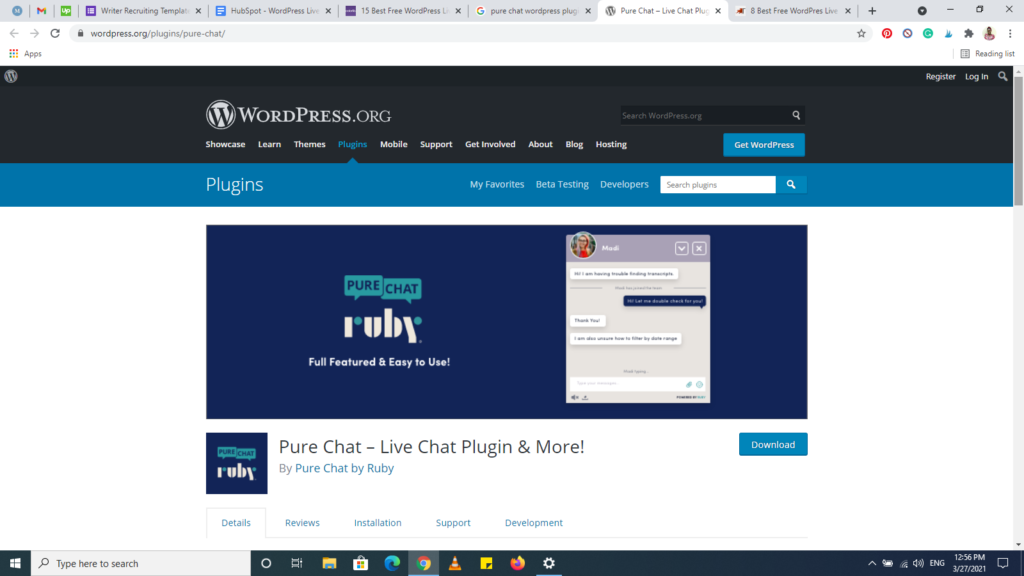Open My Favorites plugins link

[x=497, y=184]
